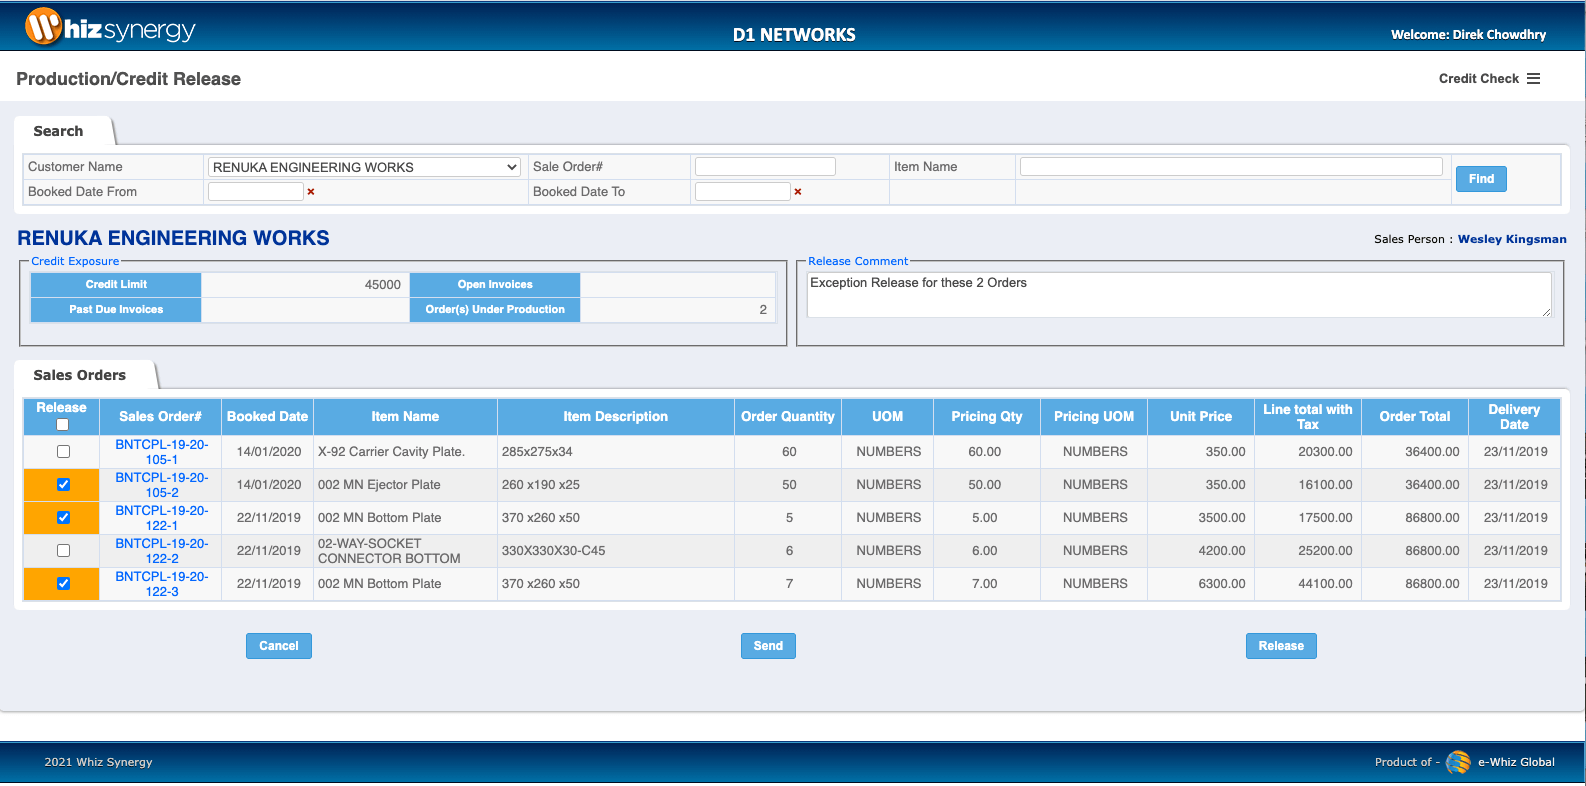Click inside the Release Comment text area

point(1178,295)
